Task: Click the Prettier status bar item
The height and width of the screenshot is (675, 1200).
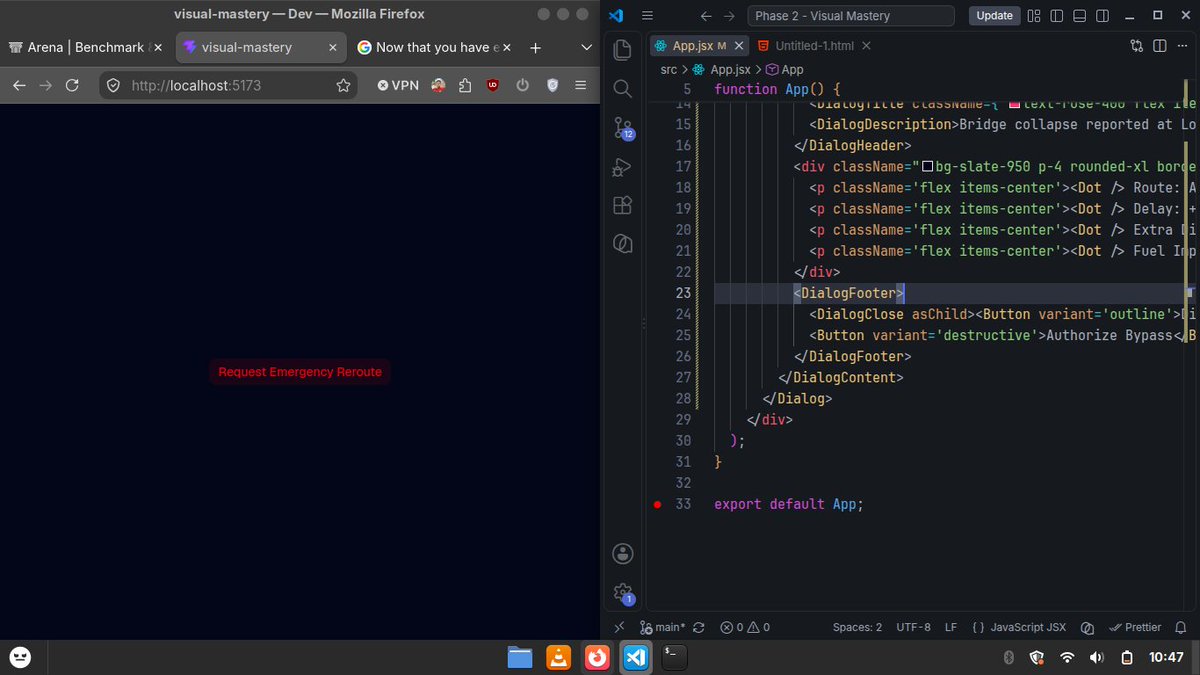Action: [1136, 627]
